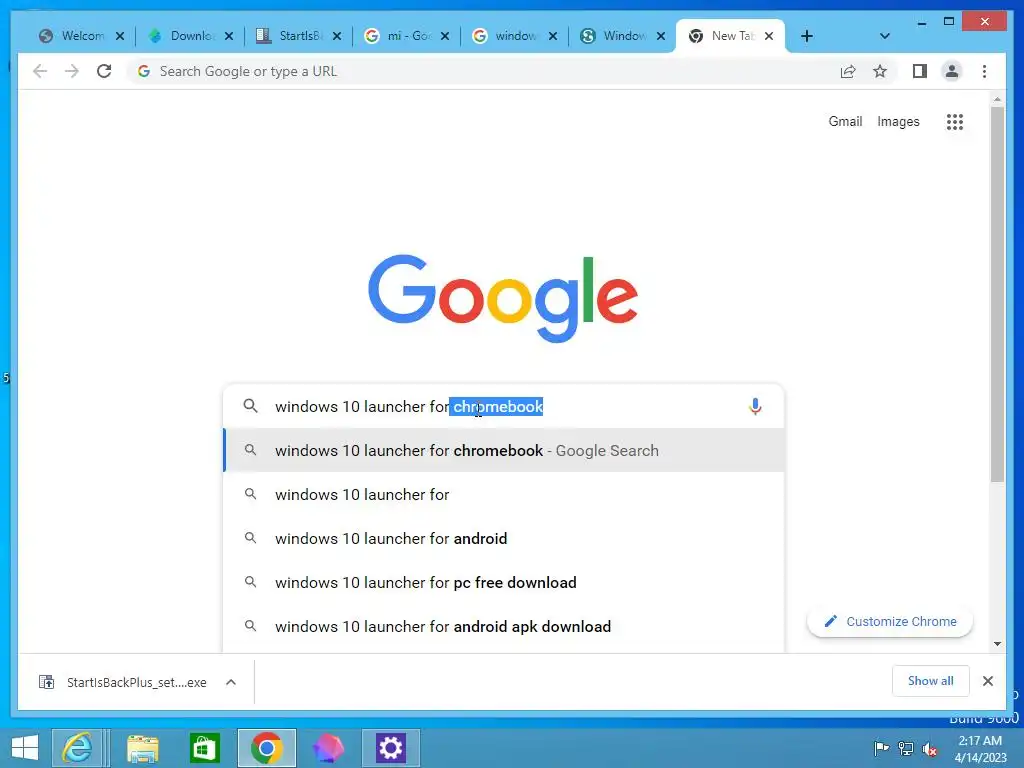Open the Google apps grid
Image resolution: width=1024 pixels, height=768 pixels.
pyautogui.click(x=955, y=121)
